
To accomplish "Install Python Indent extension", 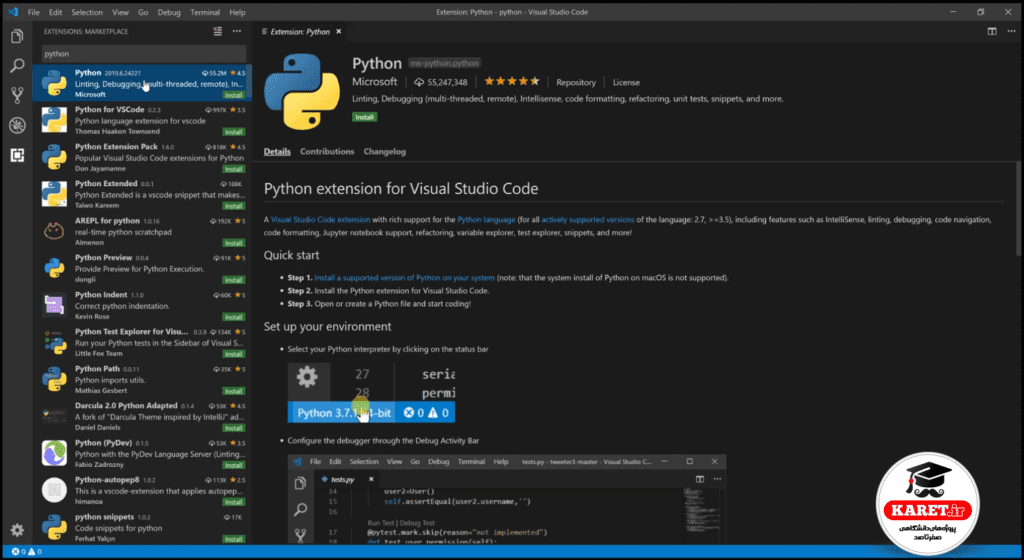I will coord(234,317).
